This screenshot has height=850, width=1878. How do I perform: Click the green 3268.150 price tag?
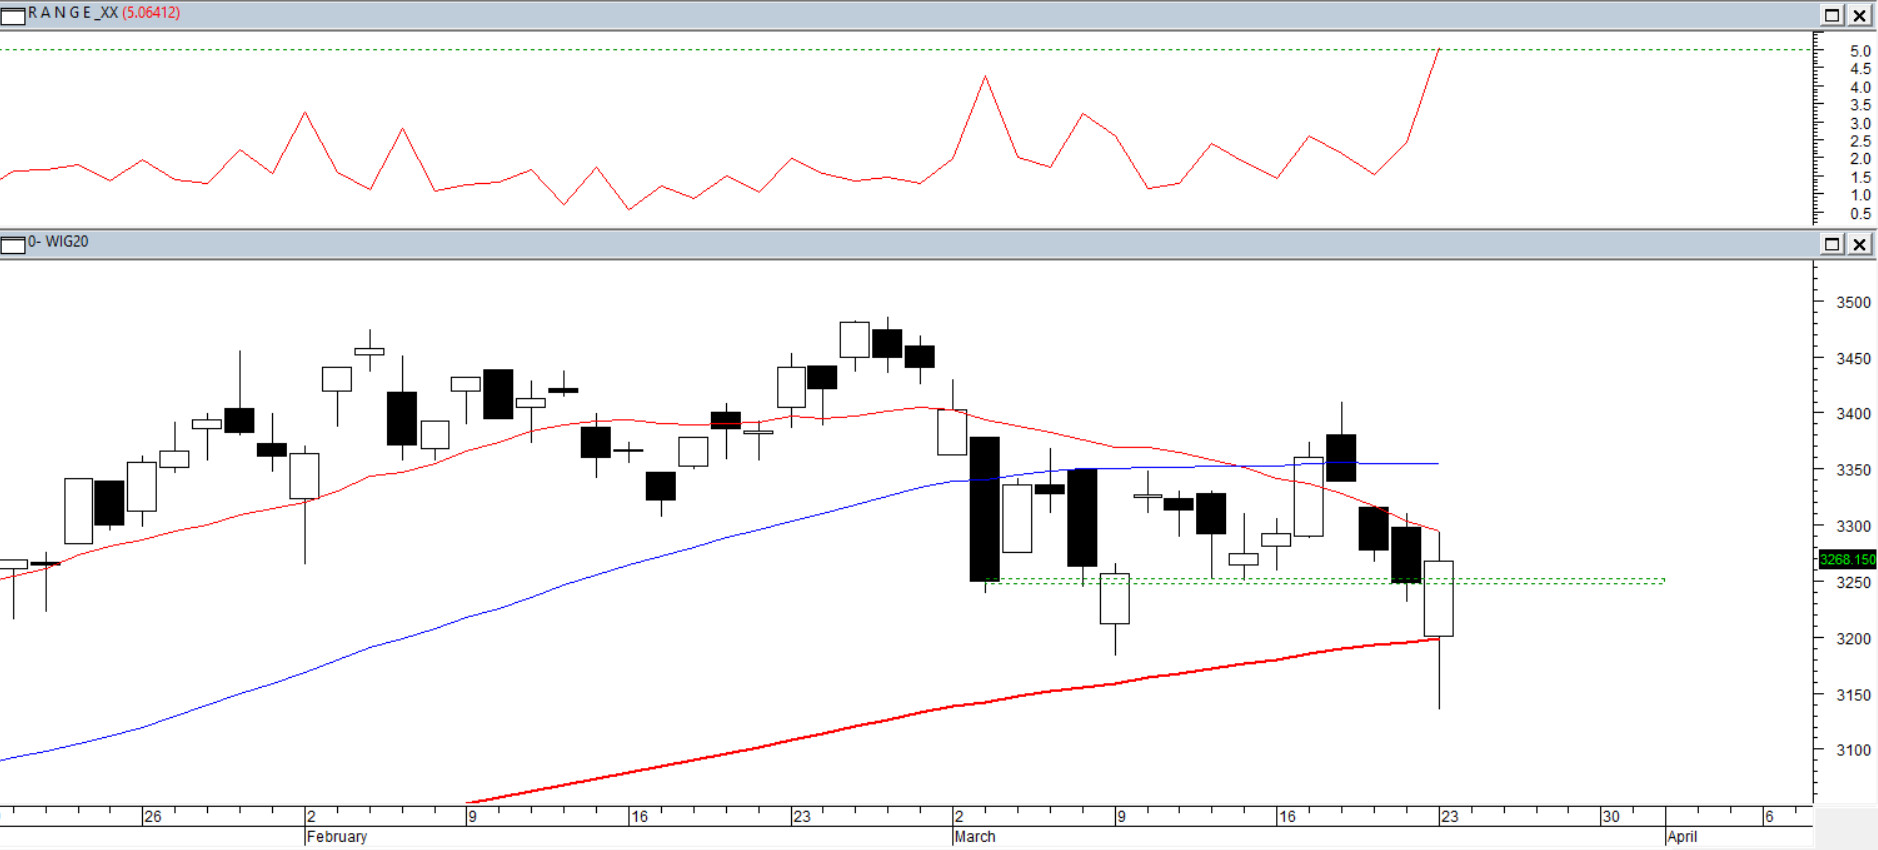(1846, 559)
